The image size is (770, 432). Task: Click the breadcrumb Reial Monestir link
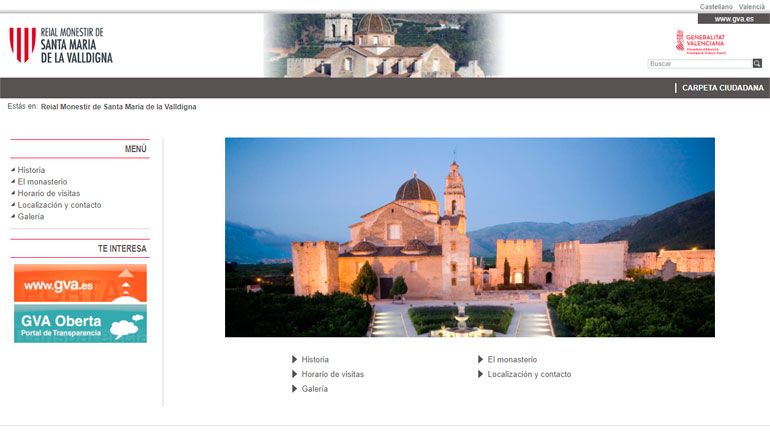[118, 106]
